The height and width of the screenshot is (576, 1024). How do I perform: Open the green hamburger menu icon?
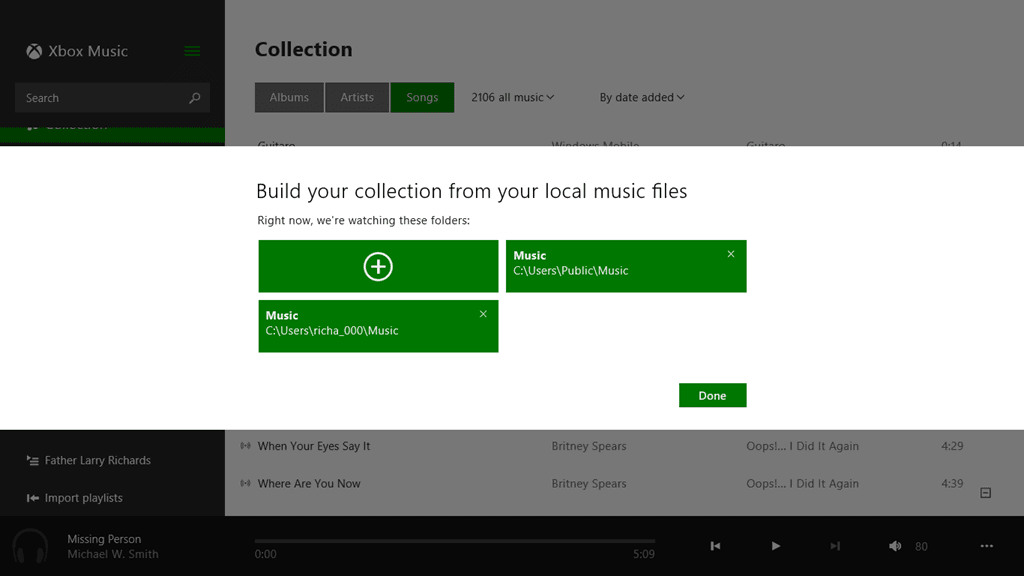coord(192,51)
